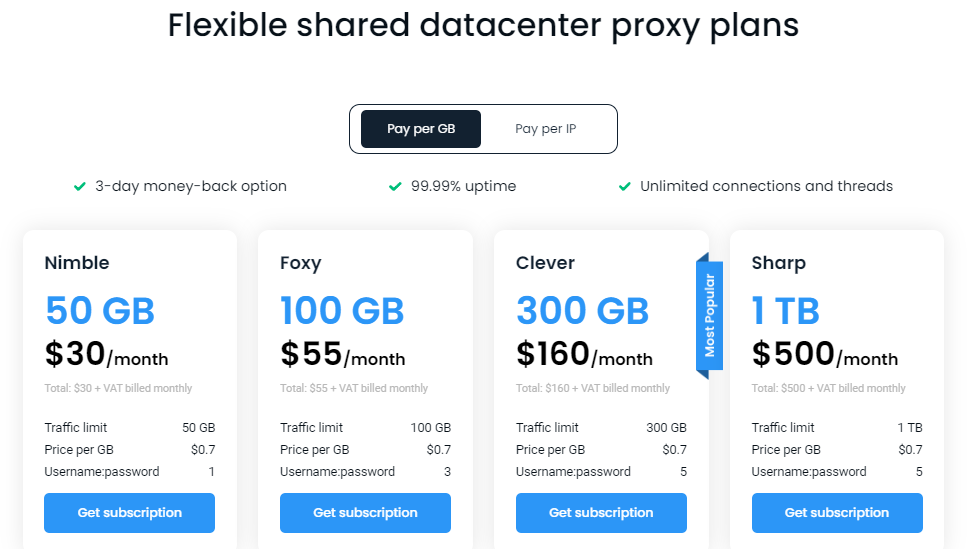The image size is (969, 549).
Task: Get subscription for the Nimble plan
Action: click(x=130, y=513)
